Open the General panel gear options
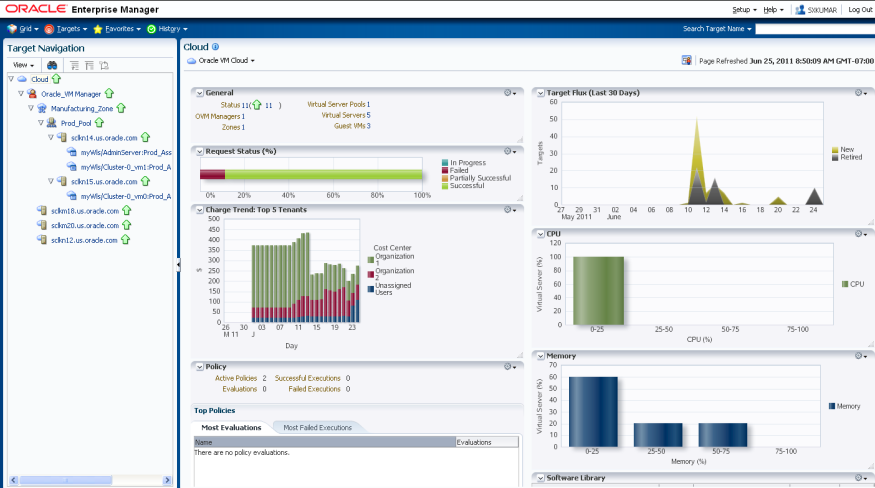875x488 pixels. 509,93
